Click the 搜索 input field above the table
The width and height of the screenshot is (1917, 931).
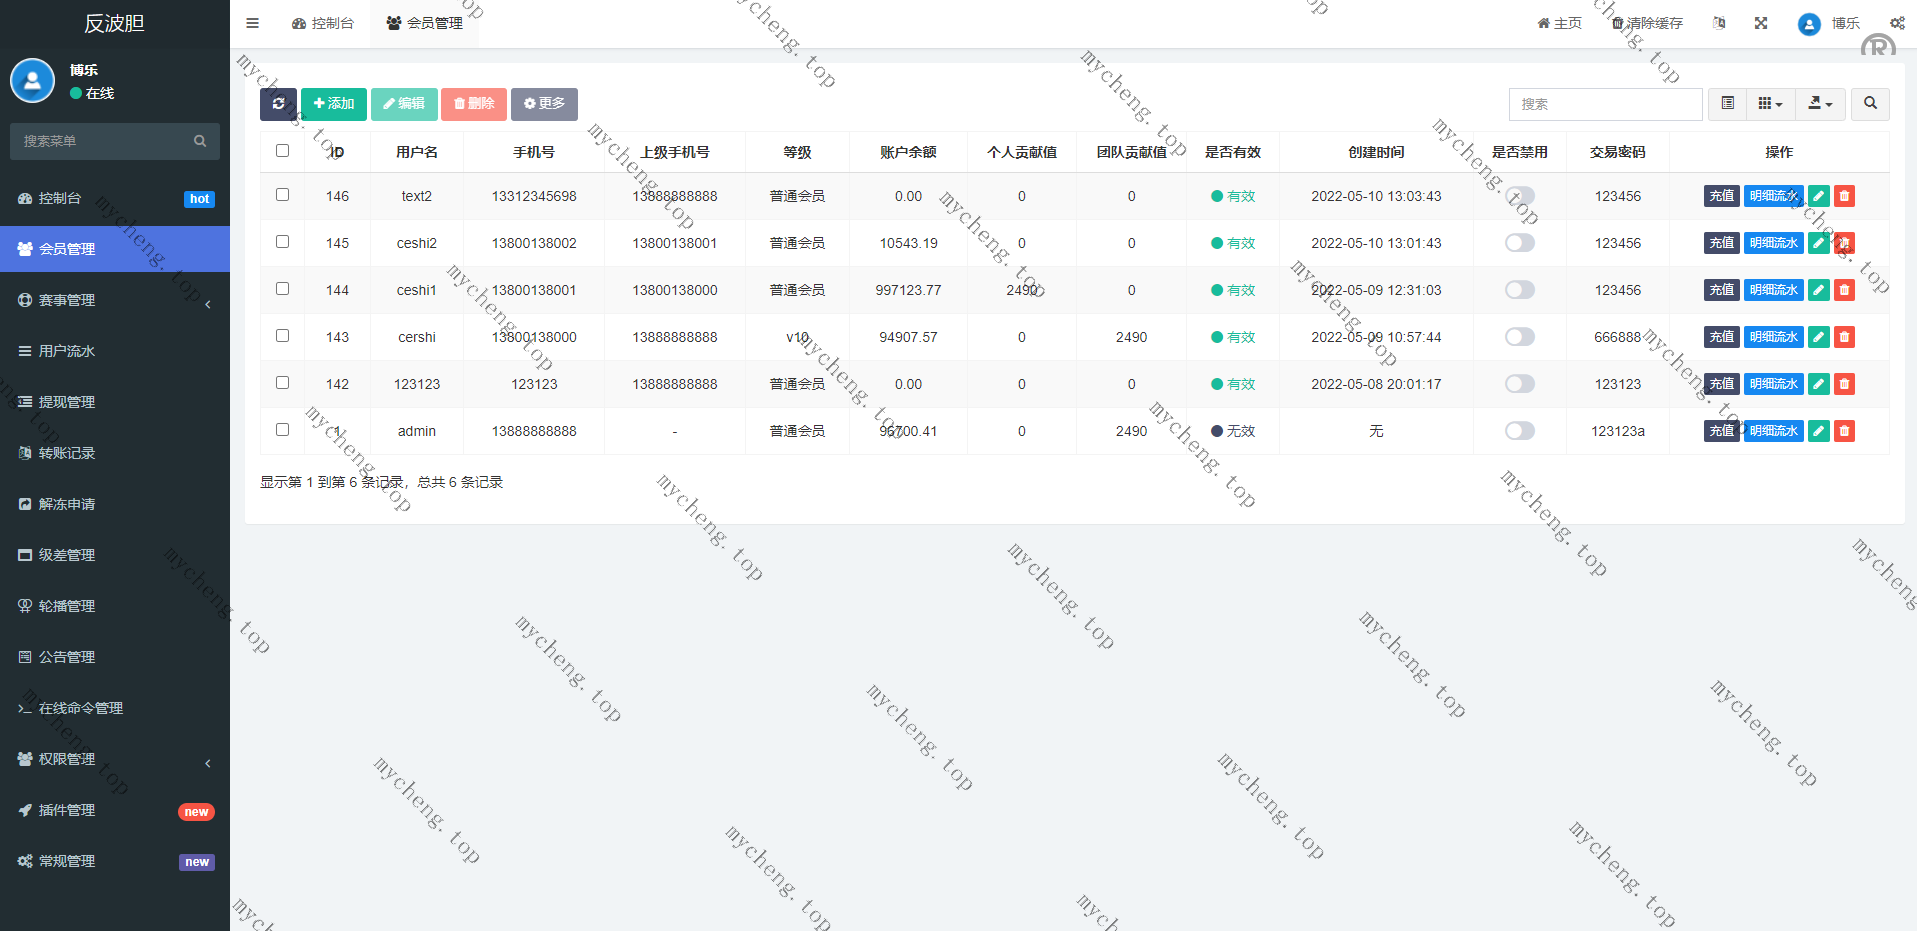[1604, 104]
